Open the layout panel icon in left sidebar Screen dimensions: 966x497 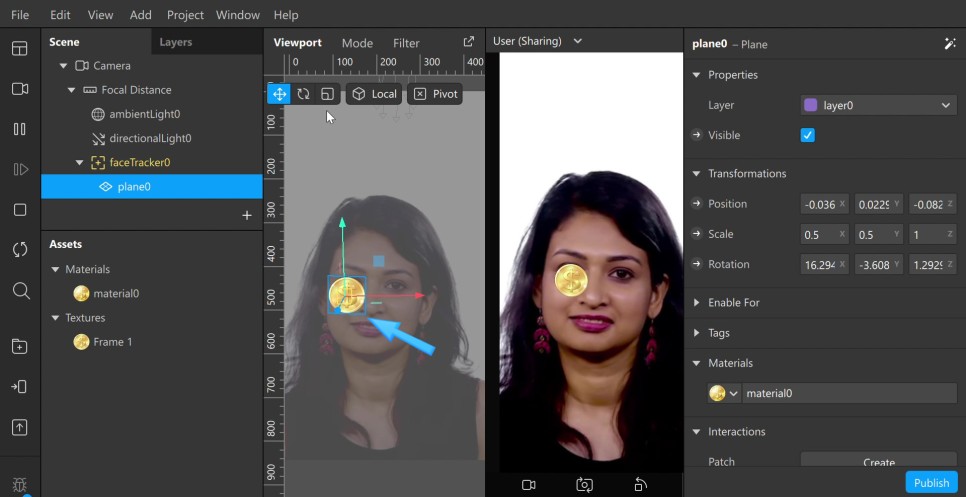coord(20,49)
